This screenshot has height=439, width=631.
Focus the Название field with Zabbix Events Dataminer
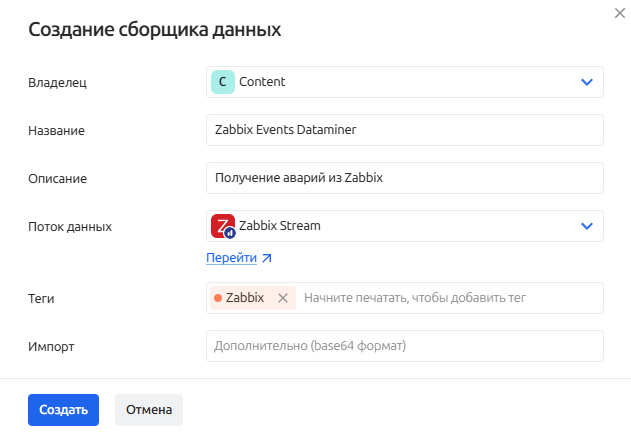point(404,130)
